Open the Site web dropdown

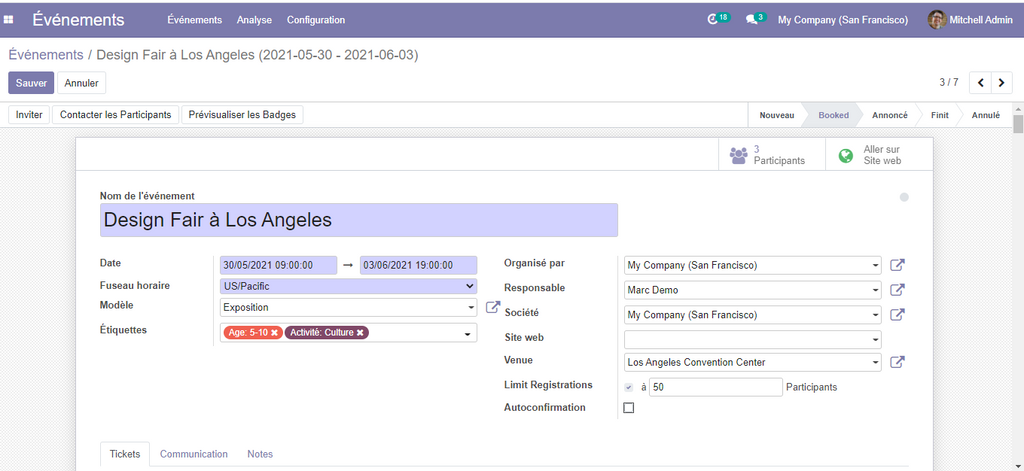click(x=875, y=340)
